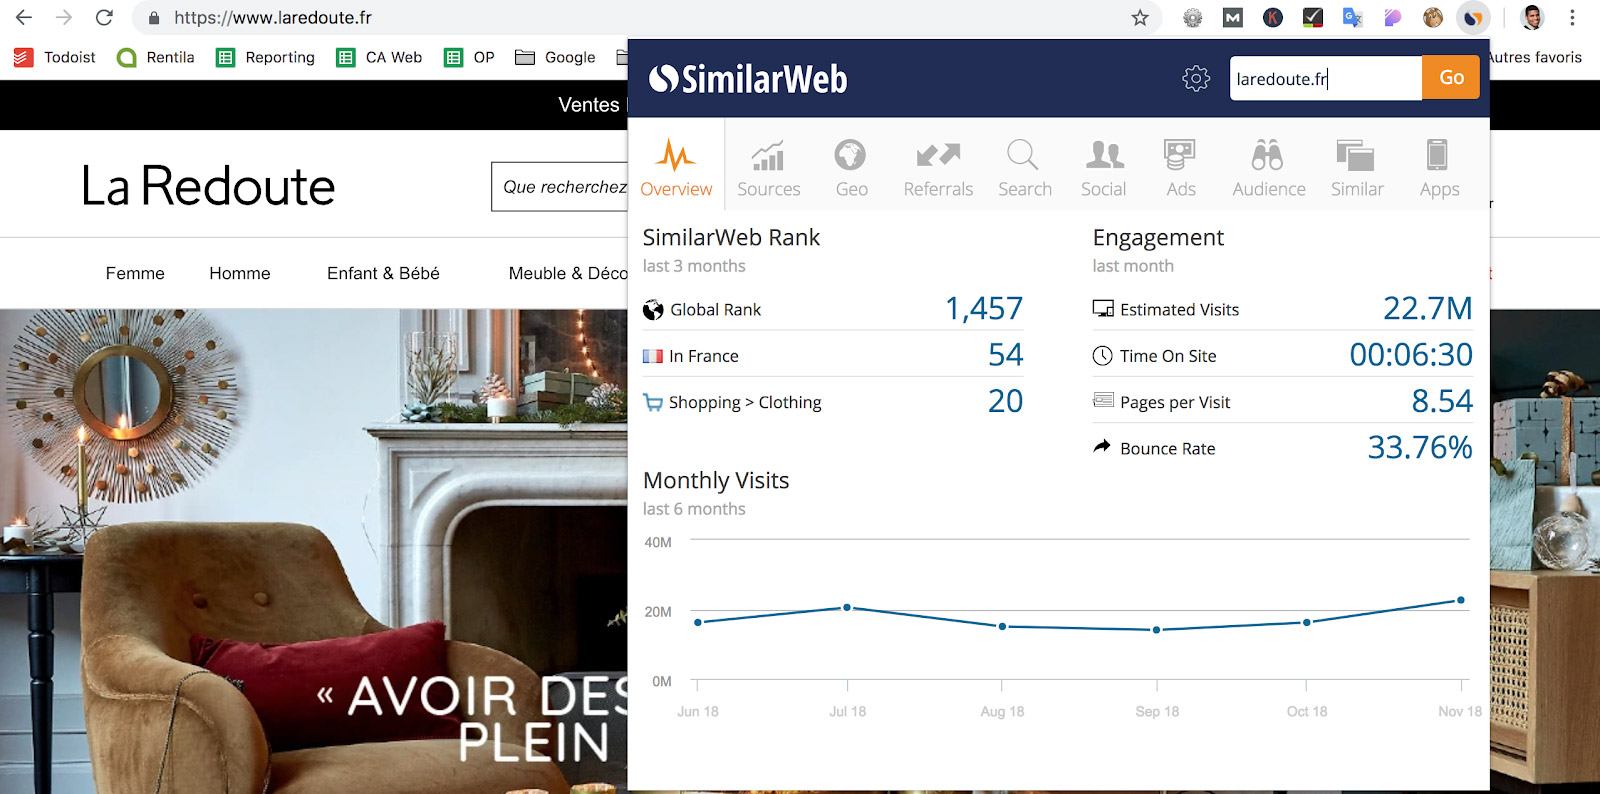Open the Todoist bookmark
This screenshot has height=794, width=1600.
coord(55,57)
